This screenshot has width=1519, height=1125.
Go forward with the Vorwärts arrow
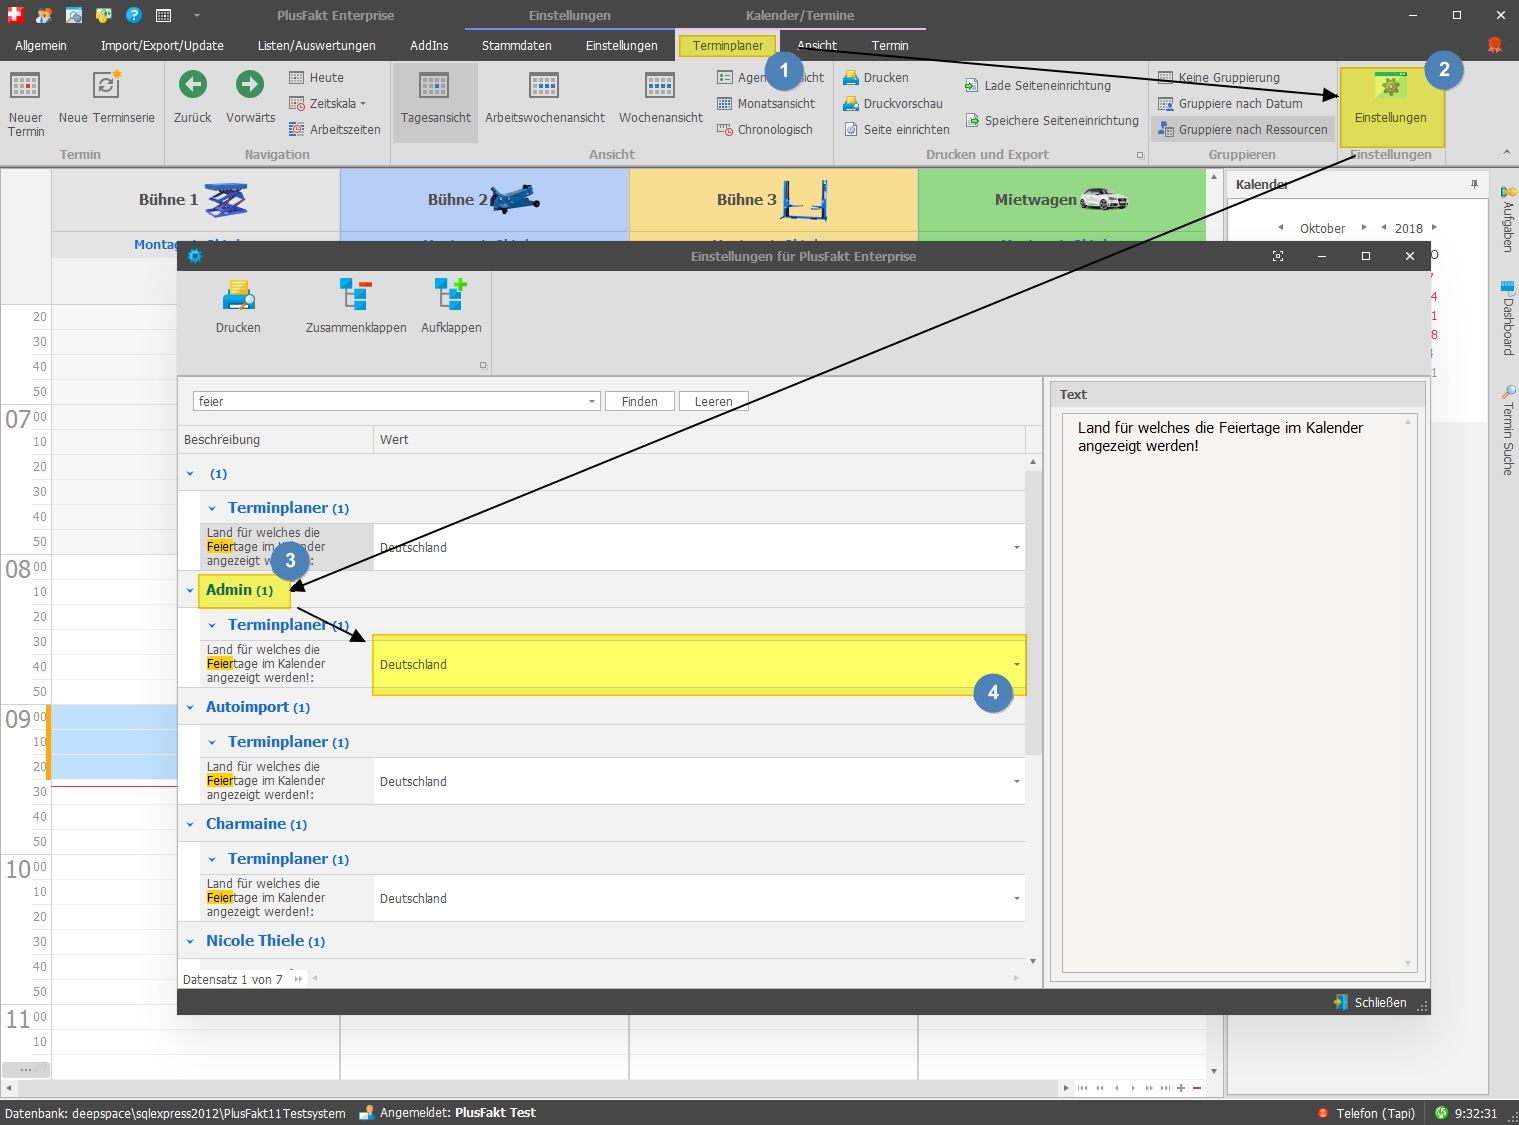(x=250, y=98)
